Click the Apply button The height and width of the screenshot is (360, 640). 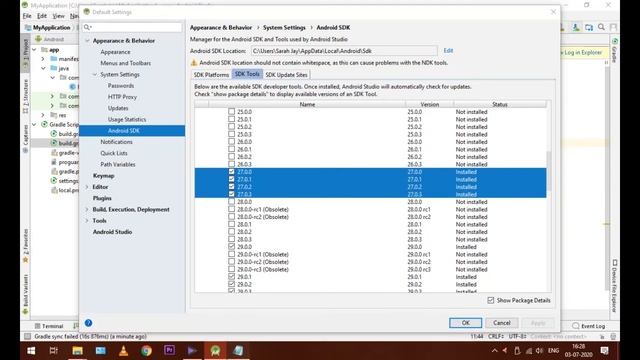(x=538, y=323)
